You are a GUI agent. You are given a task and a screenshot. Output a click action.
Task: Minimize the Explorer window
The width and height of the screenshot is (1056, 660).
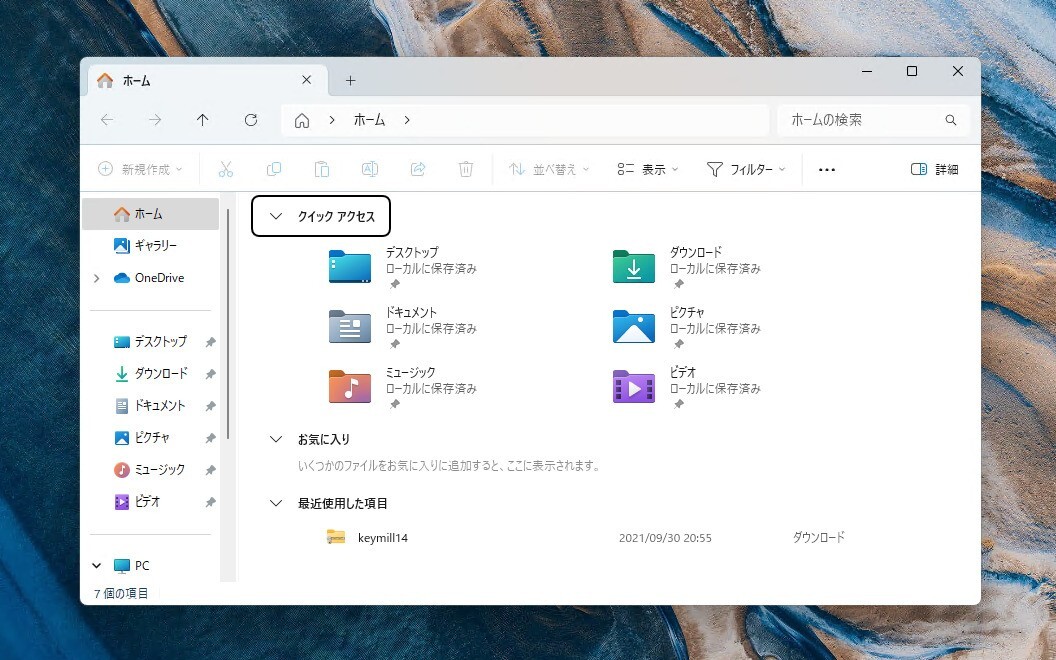click(x=867, y=71)
